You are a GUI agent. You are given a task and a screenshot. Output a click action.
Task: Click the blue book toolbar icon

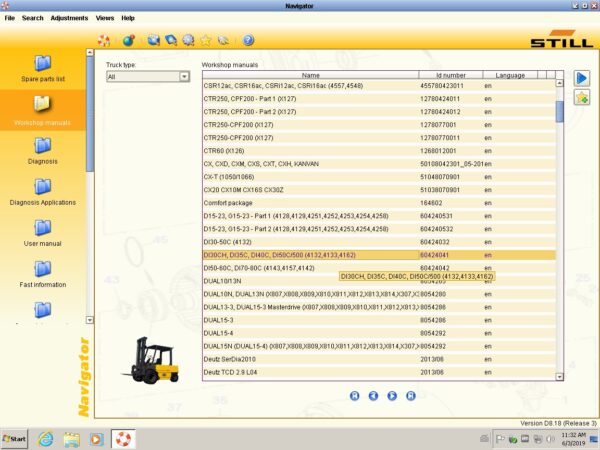[154, 40]
